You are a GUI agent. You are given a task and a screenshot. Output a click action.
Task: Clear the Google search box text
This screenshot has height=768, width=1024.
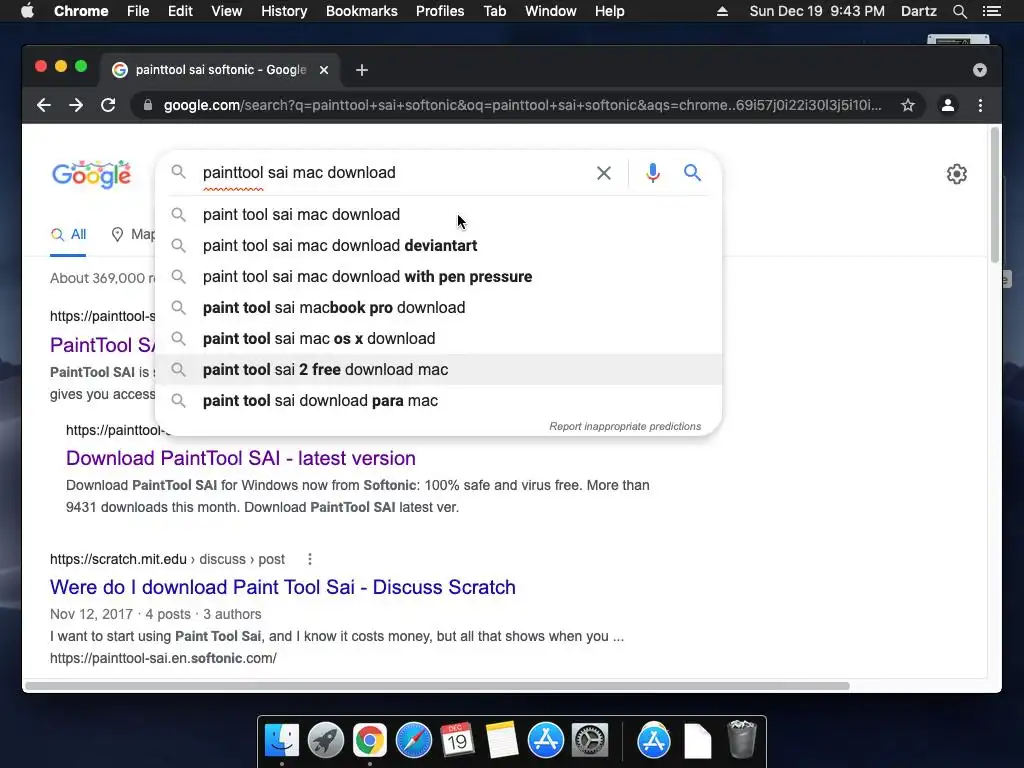pyautogui.click(x=604, y=173)
